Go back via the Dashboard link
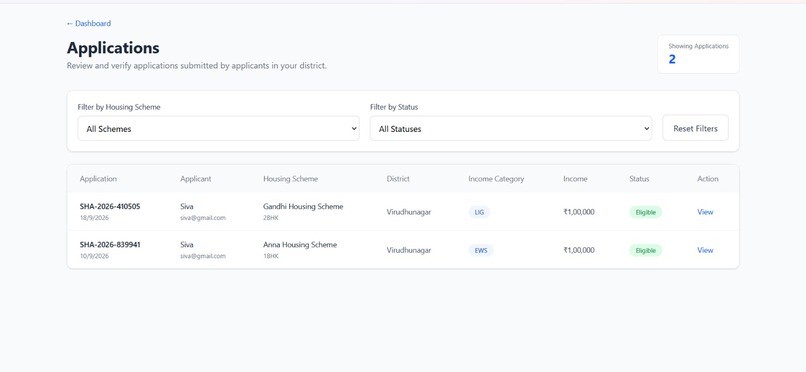Screen dimensions: 806x372 coord(88,24)
